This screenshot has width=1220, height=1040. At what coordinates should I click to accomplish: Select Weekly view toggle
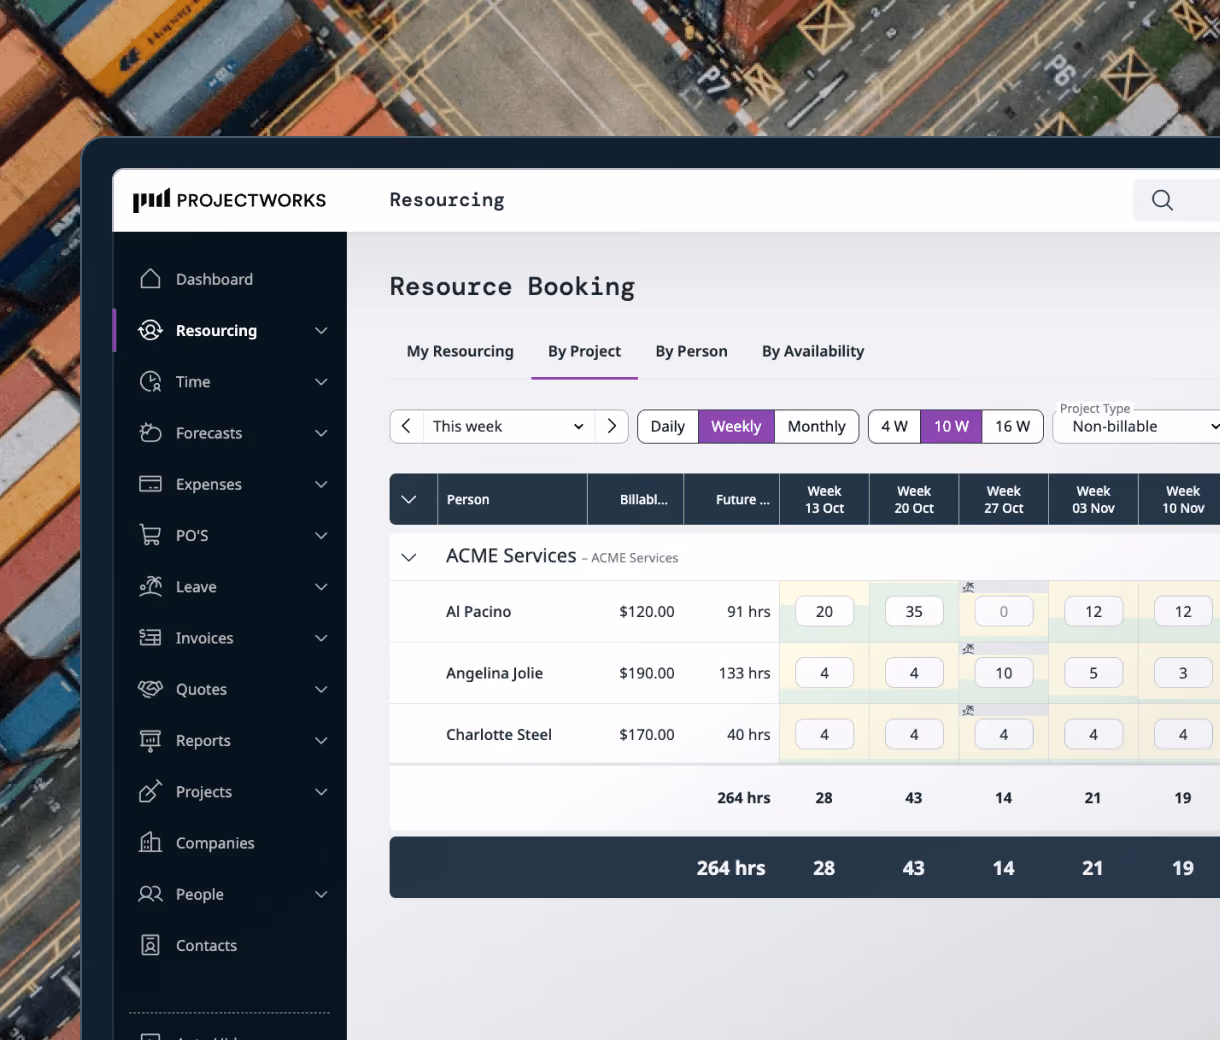pos(736,426)
